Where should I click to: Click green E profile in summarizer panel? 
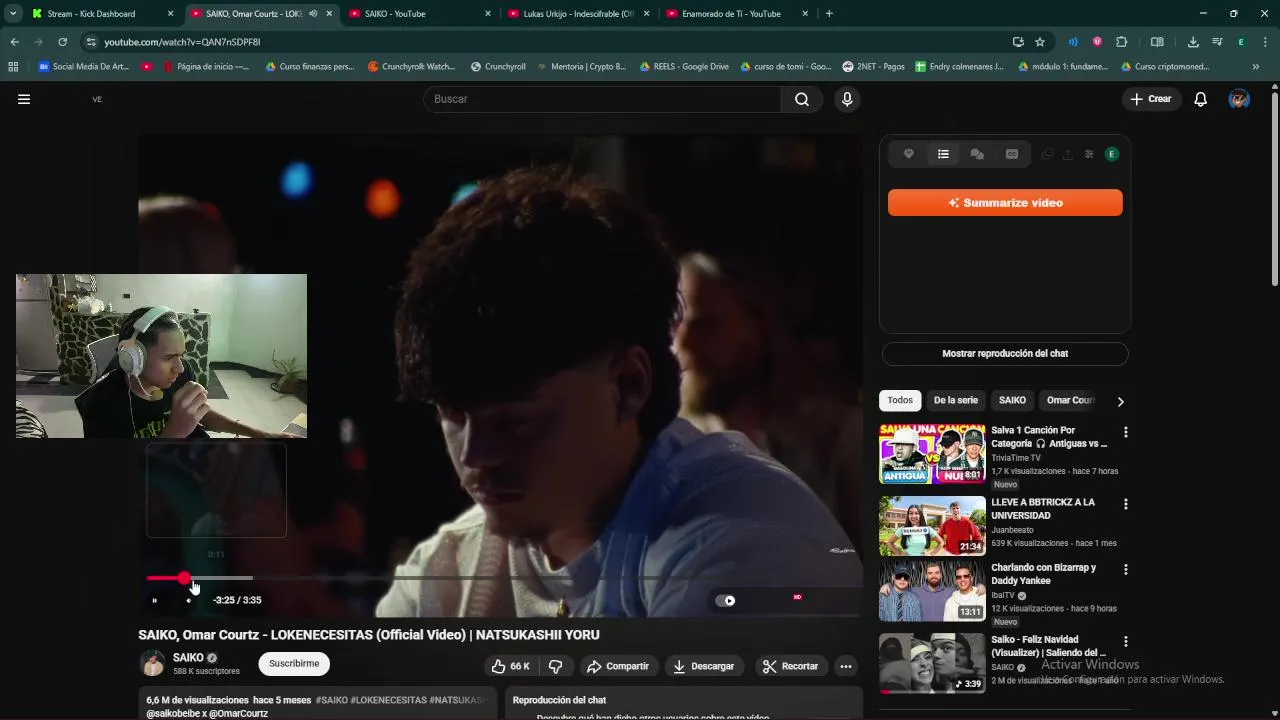(1112, 154)
